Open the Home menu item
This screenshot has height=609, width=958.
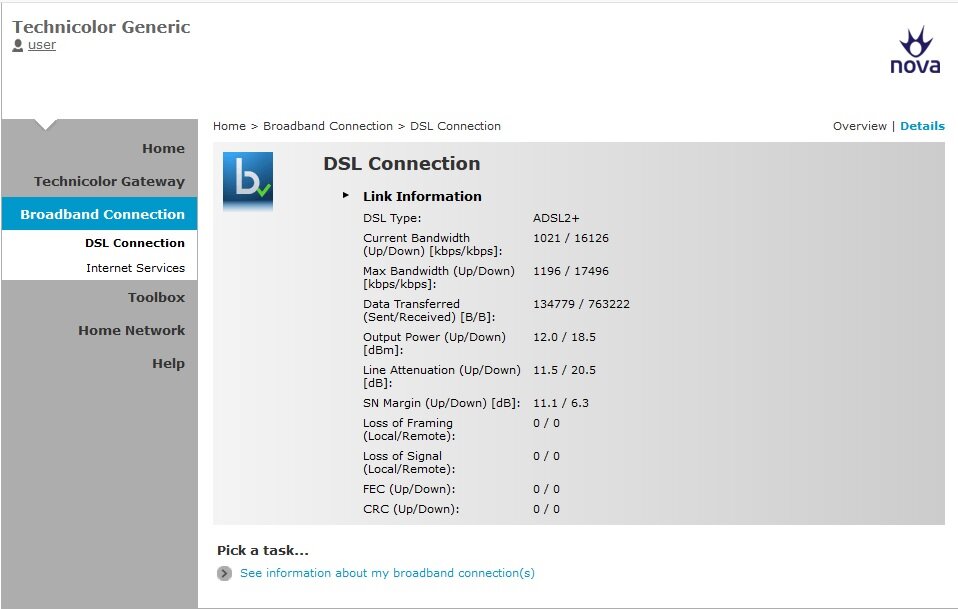[163, 148]
